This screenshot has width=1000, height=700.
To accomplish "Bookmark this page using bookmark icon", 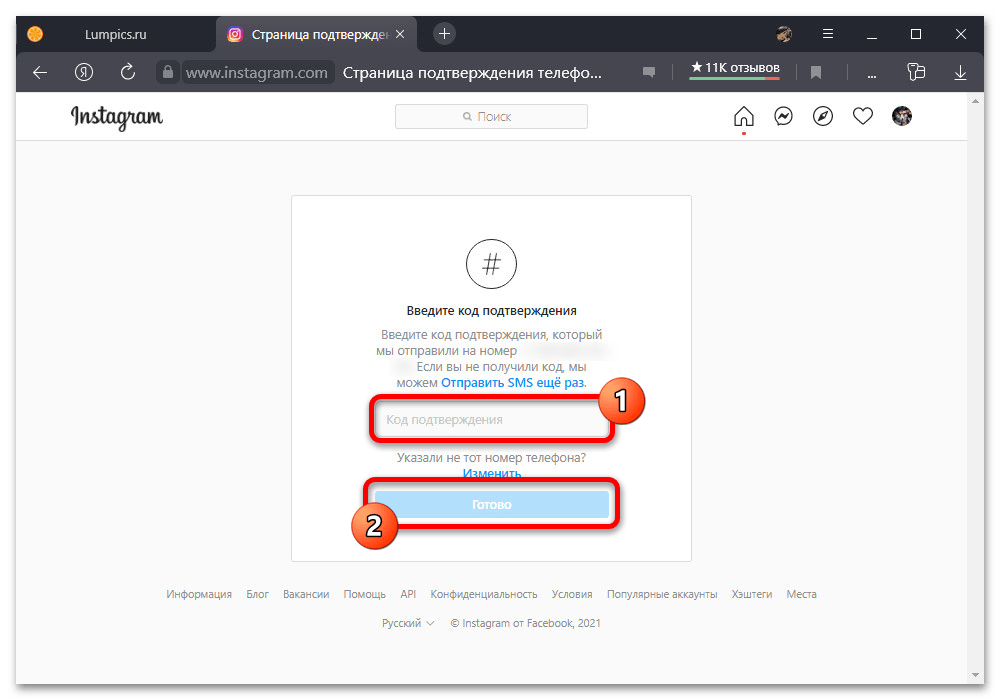I will (816, 72).
